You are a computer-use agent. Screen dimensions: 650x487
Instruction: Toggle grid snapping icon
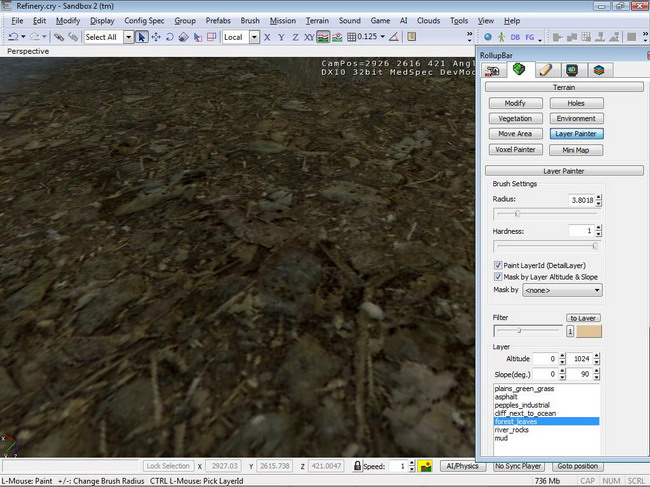tap(352, 37)
